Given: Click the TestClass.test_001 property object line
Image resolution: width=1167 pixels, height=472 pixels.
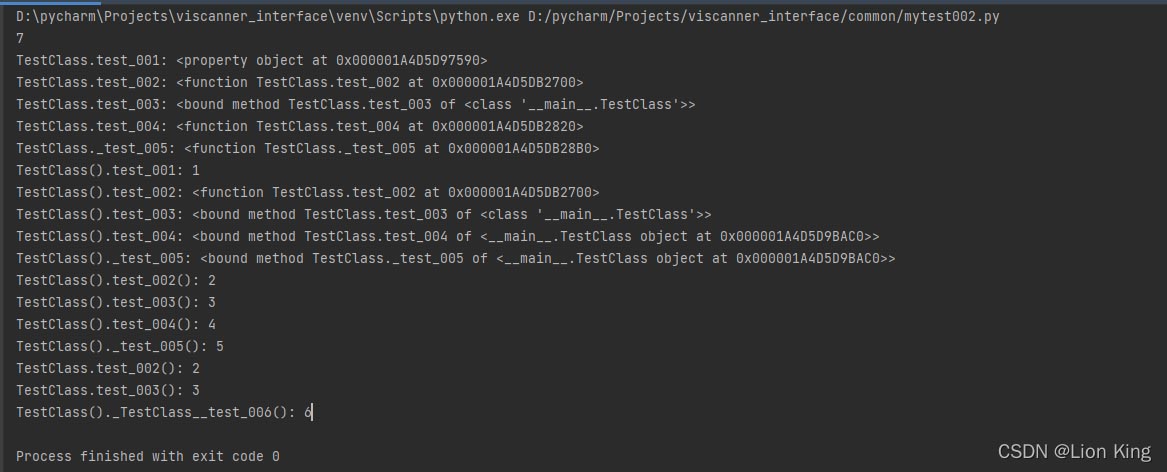Looking at the screenshot, I should click(252, 60).
